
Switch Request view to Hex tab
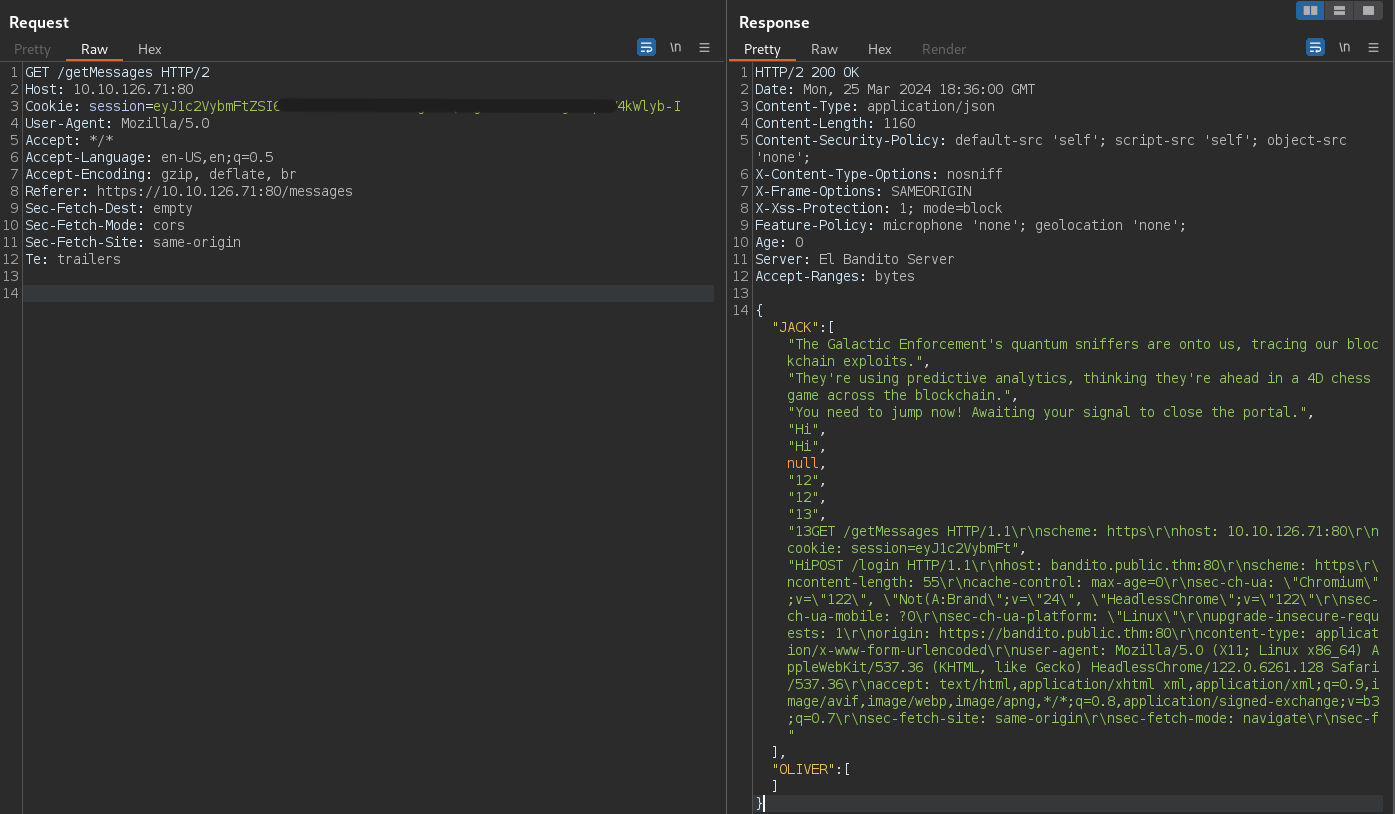150,49
